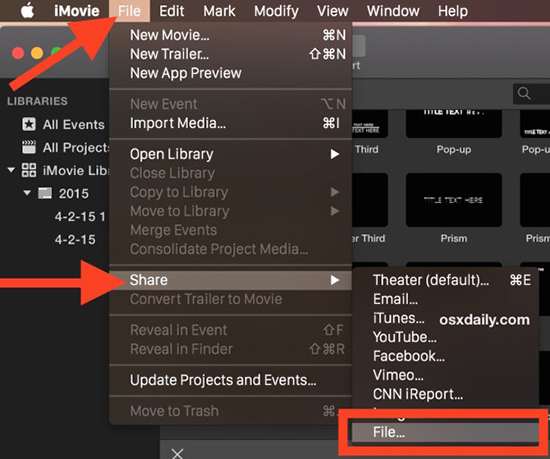Screen dimensions: 550x459
Task: Share the movie to YouTube…
Action: (x=445, y=337)
